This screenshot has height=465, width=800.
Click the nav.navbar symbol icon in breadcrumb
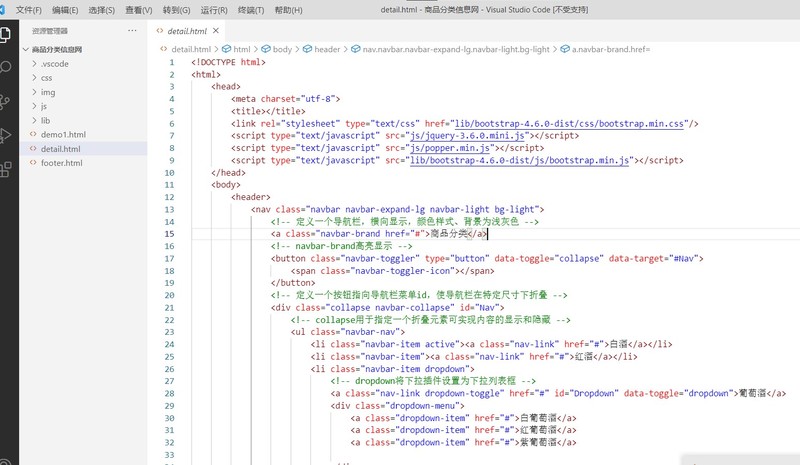[356, 49]
